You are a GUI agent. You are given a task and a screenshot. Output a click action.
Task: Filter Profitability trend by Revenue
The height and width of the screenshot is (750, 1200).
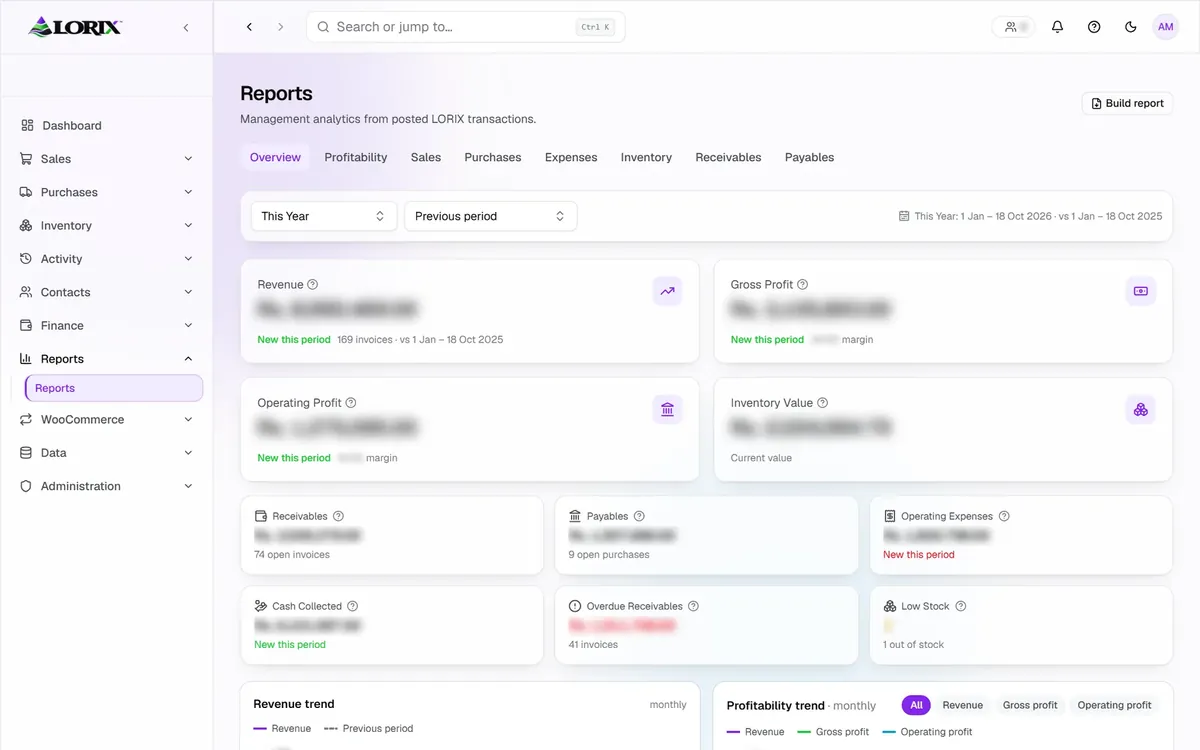tap(963, 705)
